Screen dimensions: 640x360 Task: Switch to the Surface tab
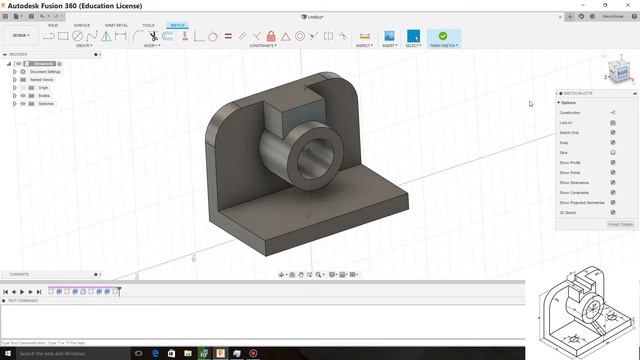point(82,25)
